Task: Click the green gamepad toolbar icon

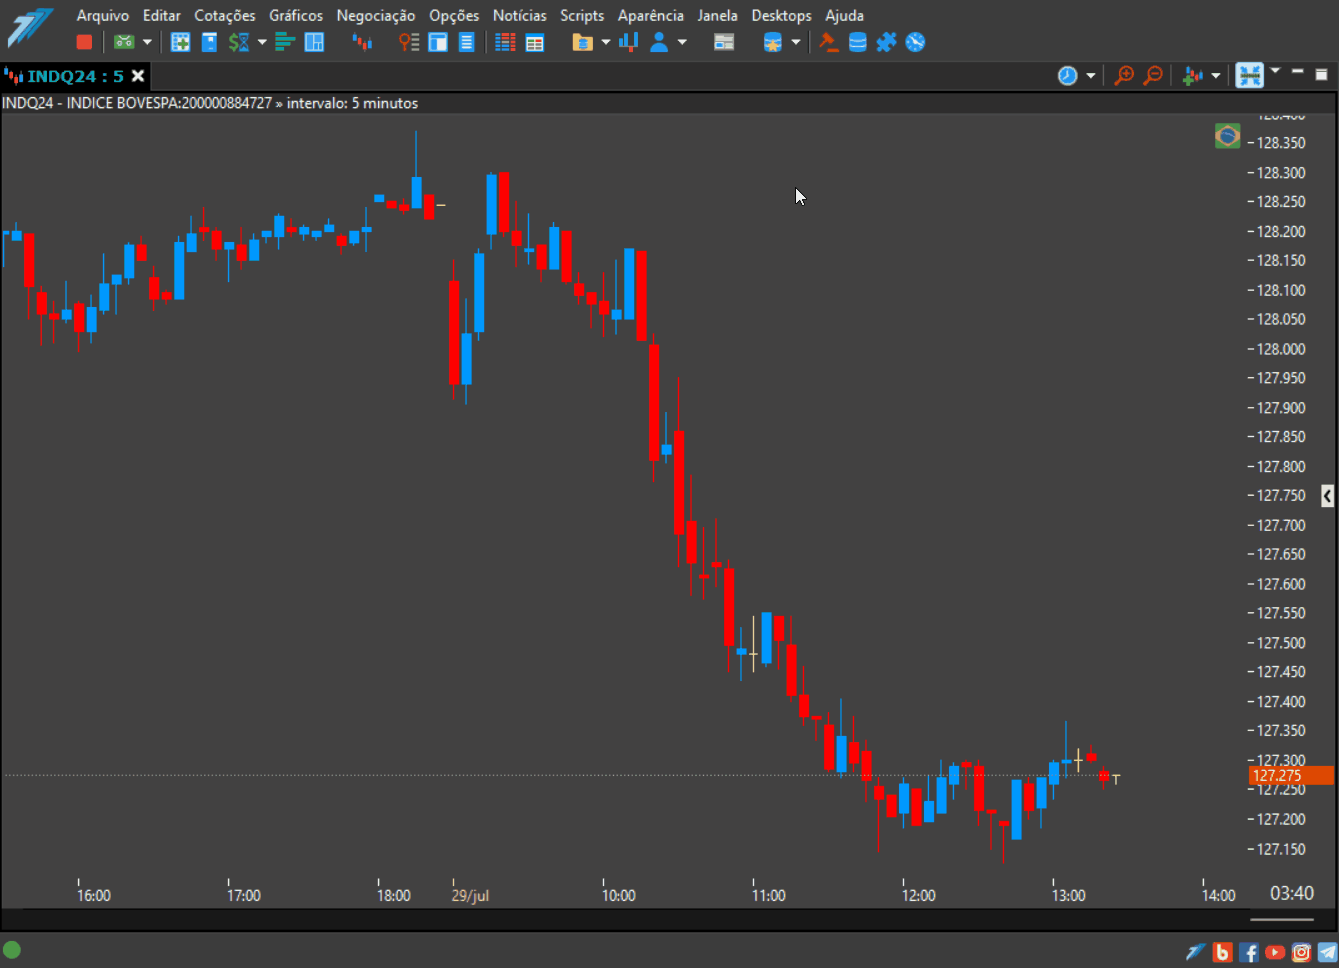Action: pos(124,42)
